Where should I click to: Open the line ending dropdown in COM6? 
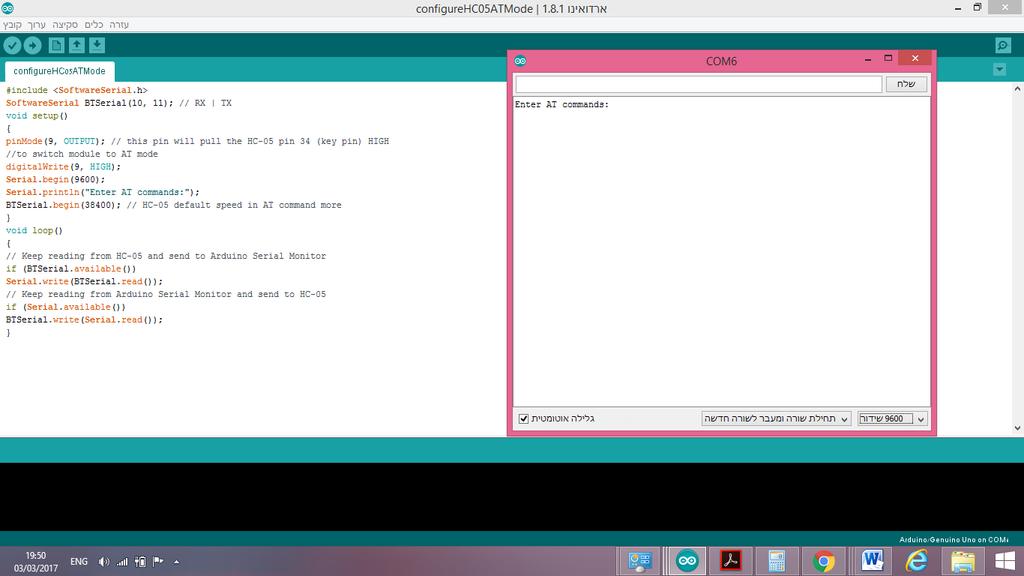[776, 419]
